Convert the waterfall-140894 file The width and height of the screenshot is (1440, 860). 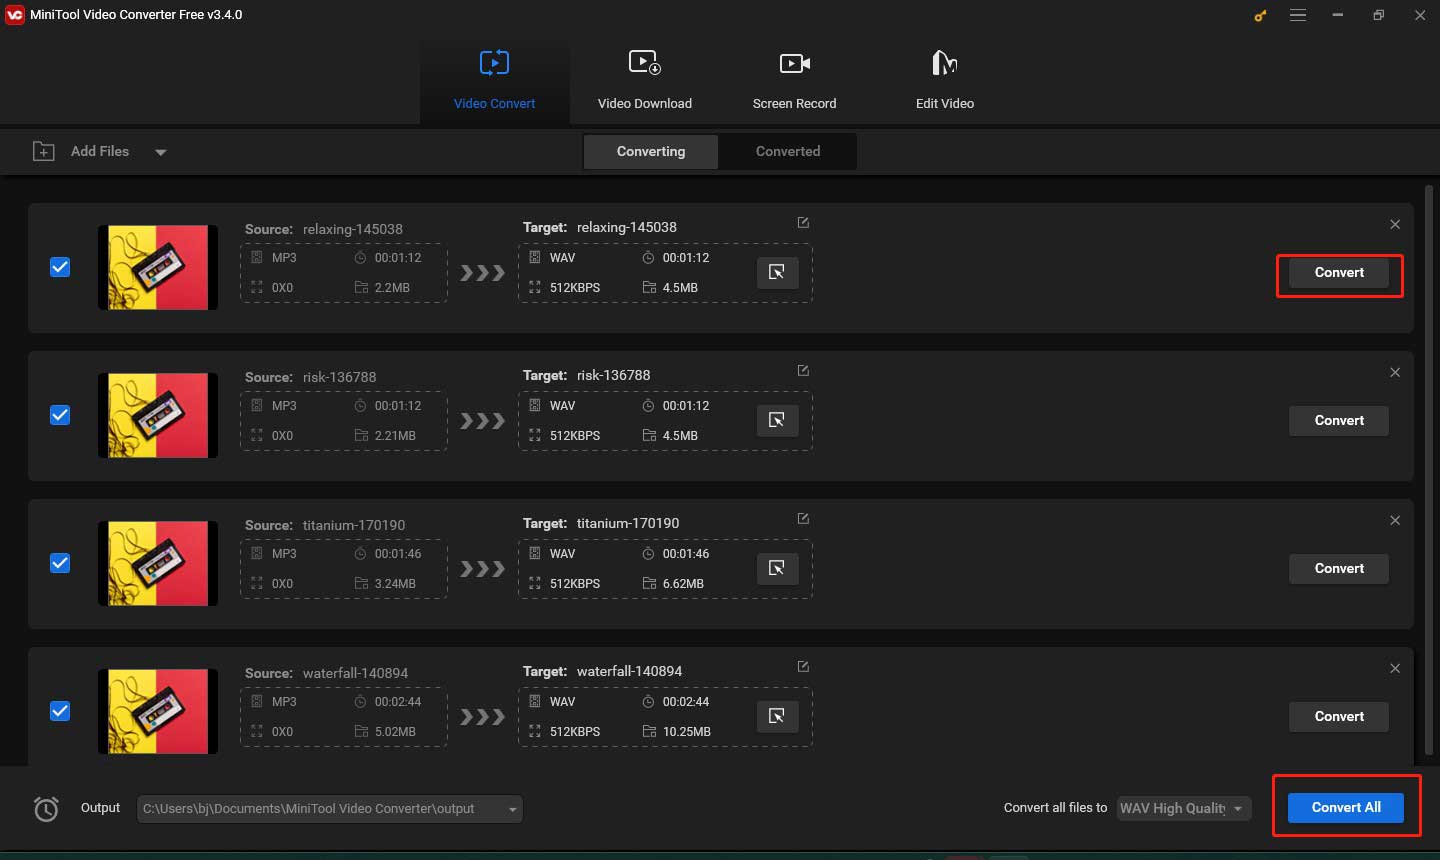(x=1339, y=717)
